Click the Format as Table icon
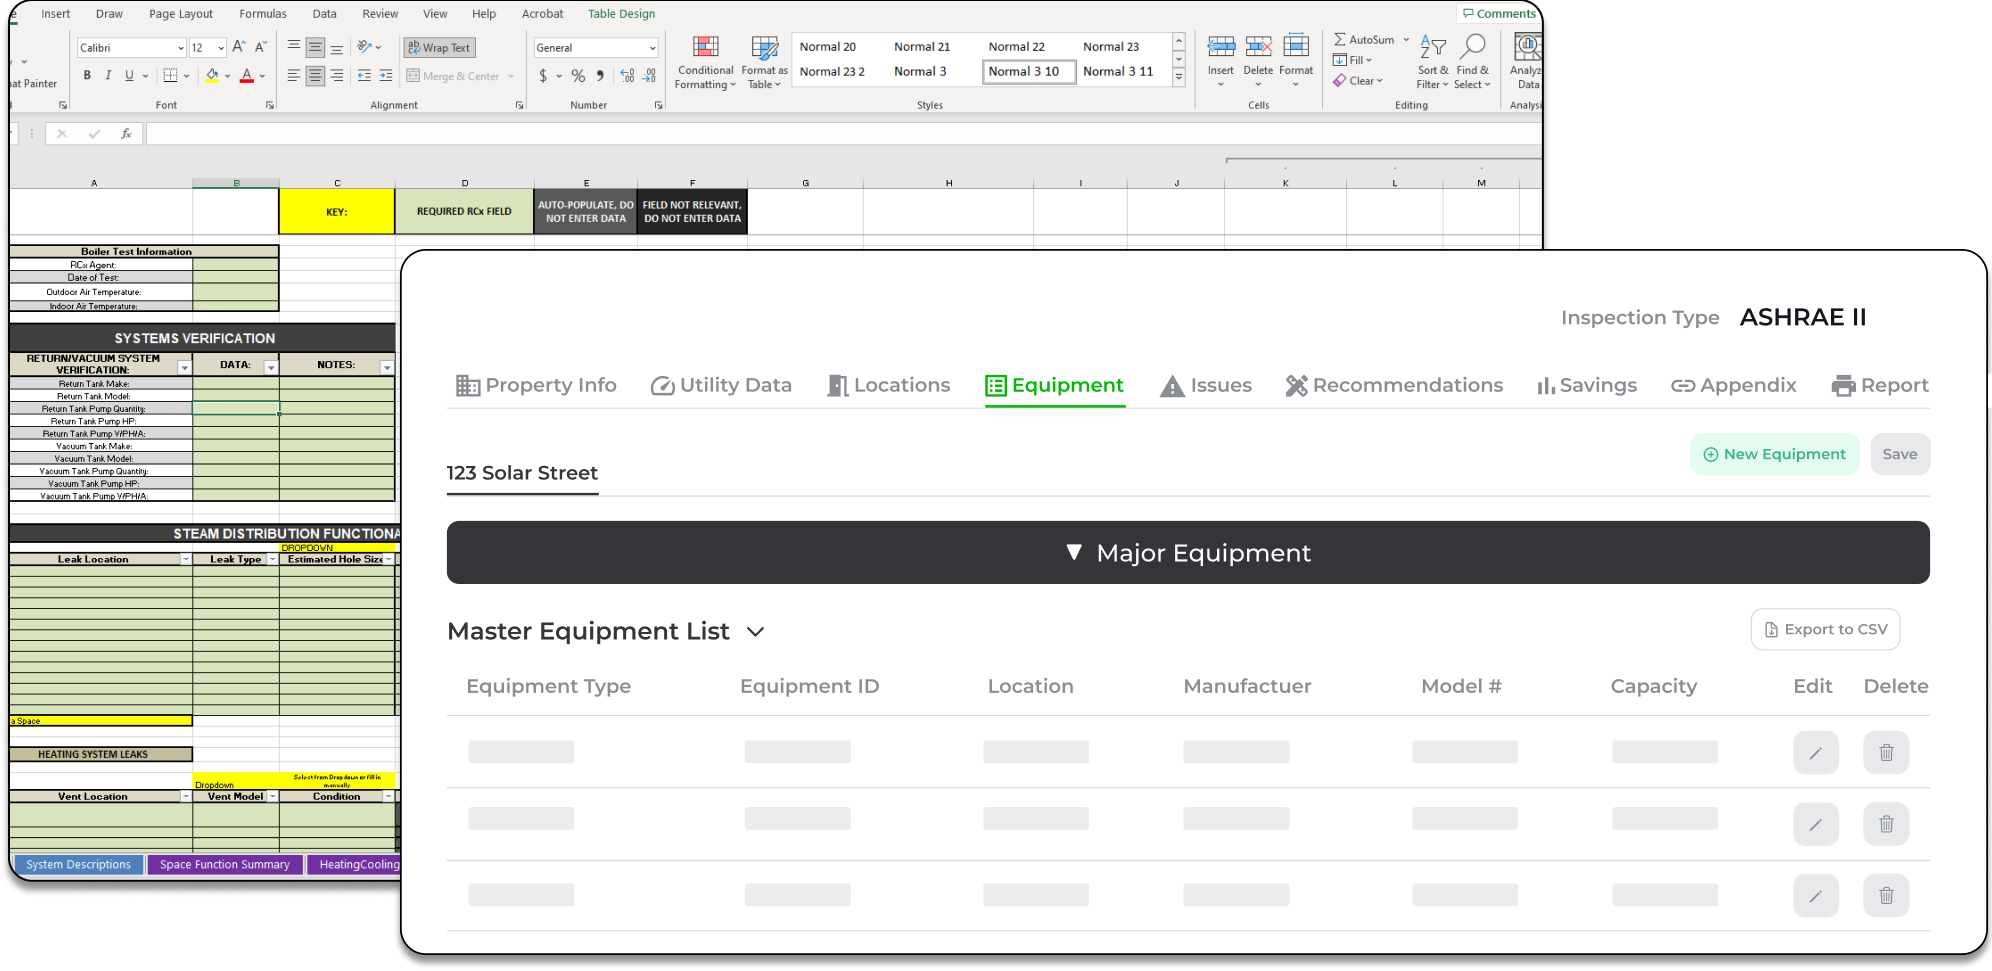The height and width of the screenshot is (971, 1992). click(764, 48)
